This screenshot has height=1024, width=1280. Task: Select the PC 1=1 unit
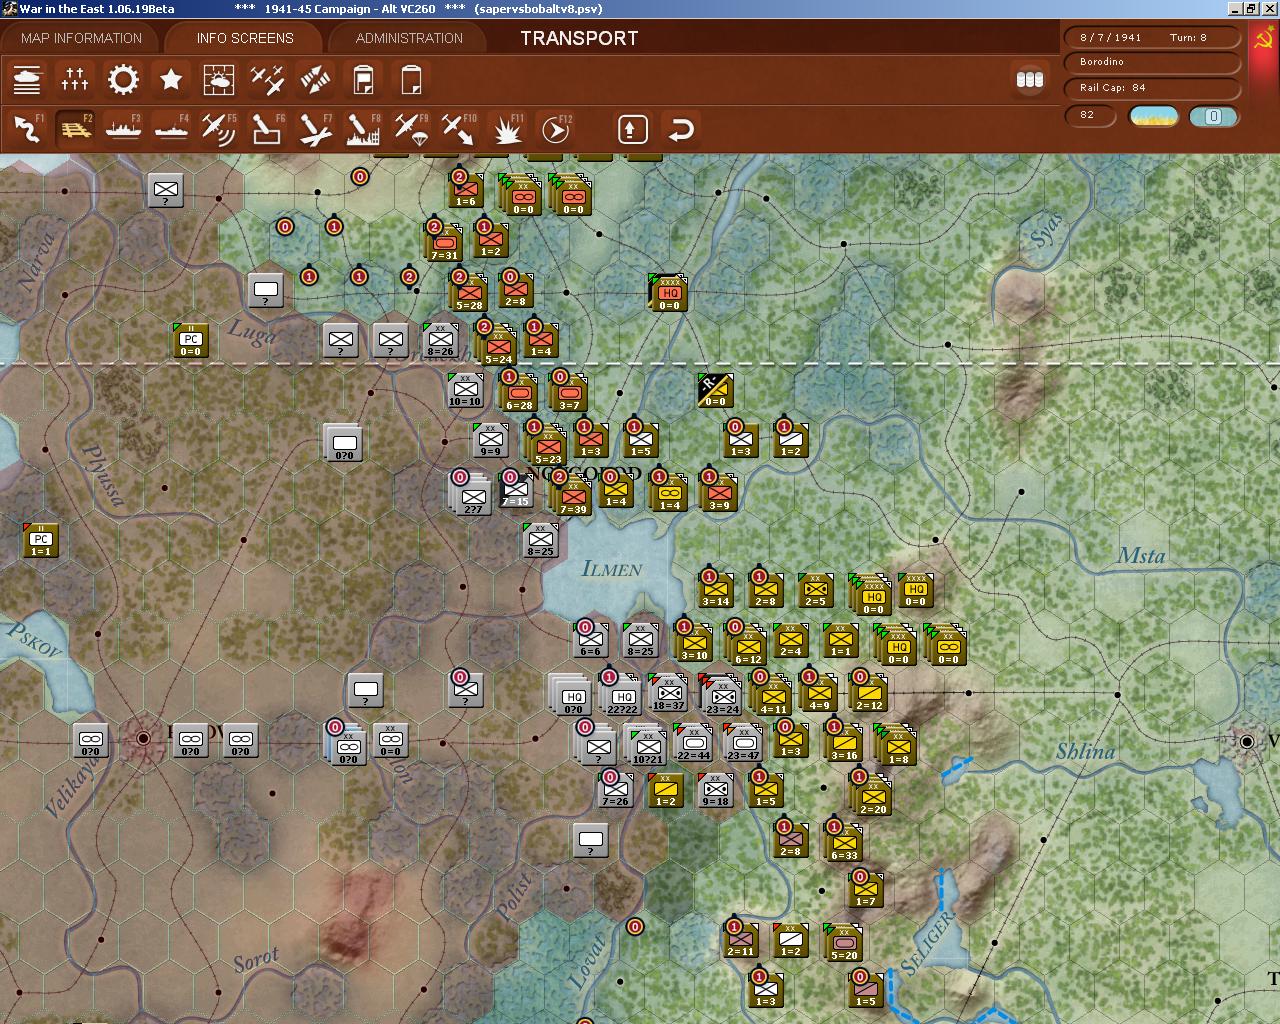40,541
